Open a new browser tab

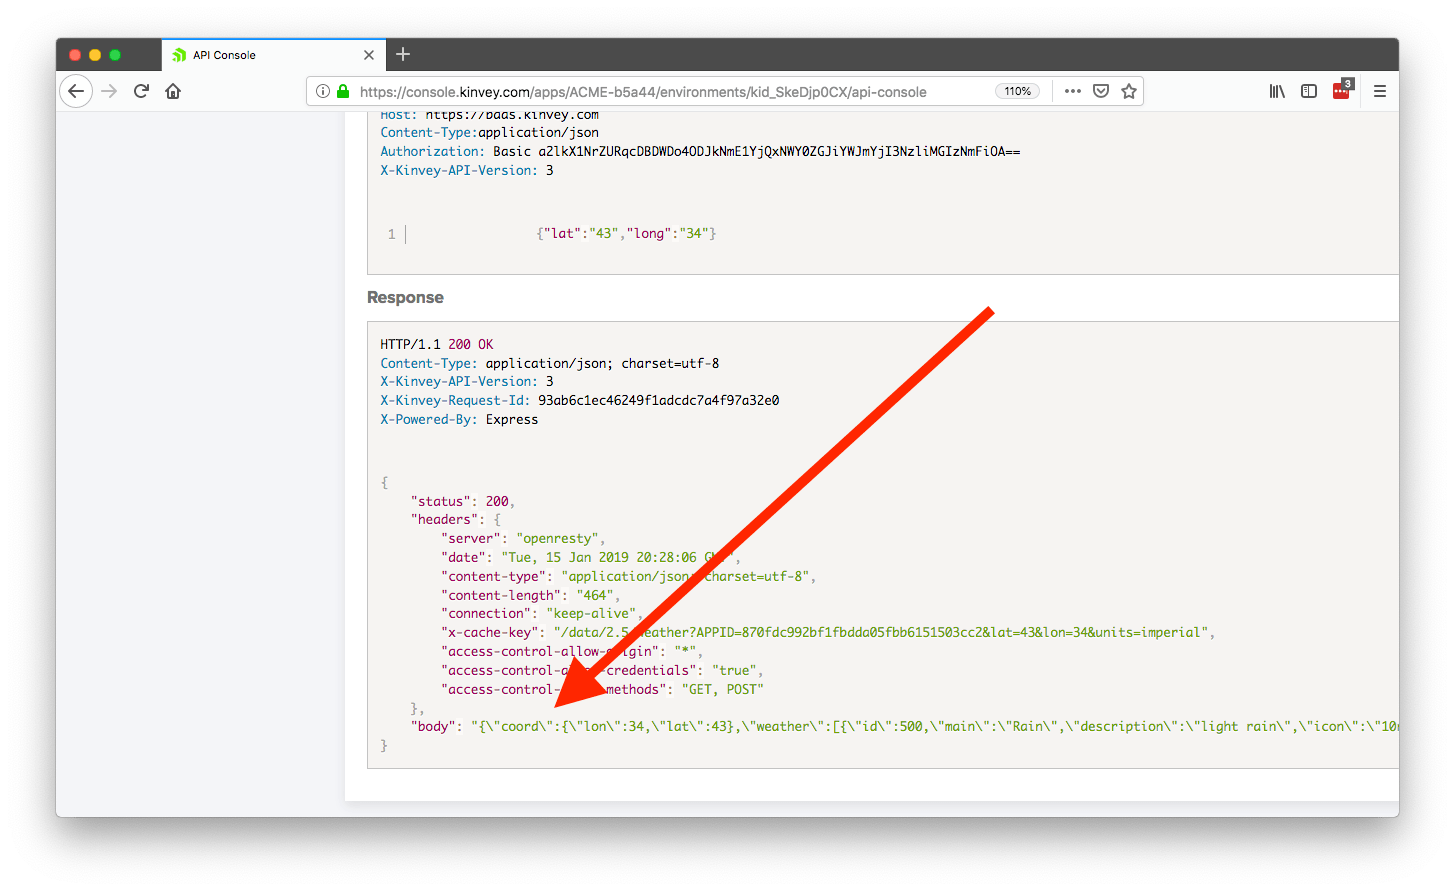pyautogui.click(x=403, y=54)
